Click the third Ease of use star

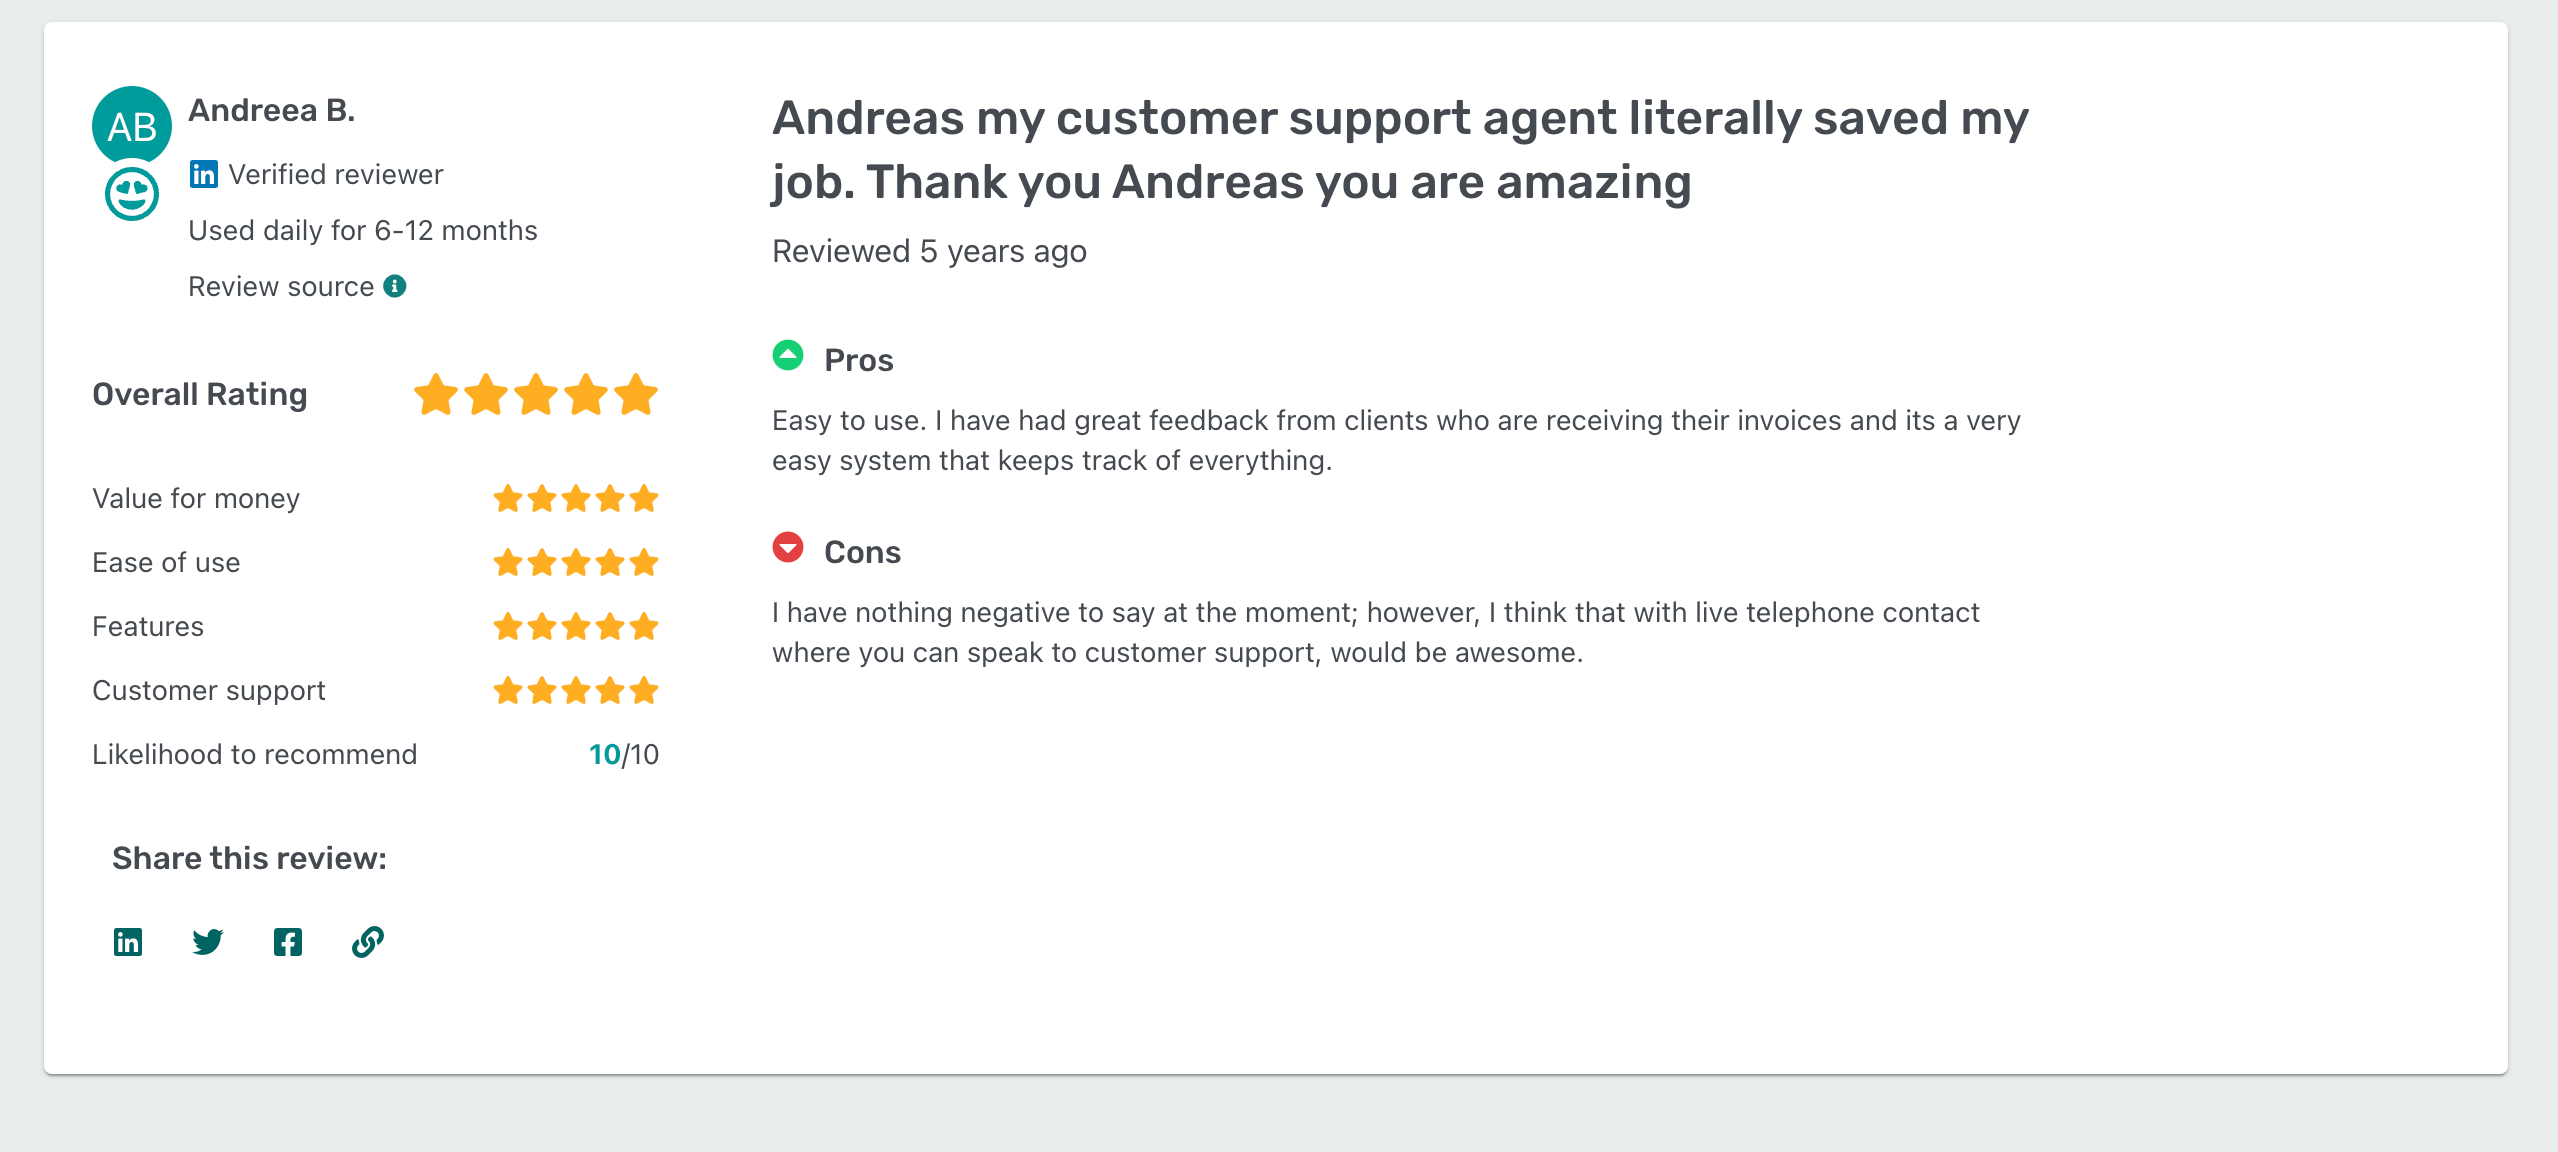(x=577, y=561)
